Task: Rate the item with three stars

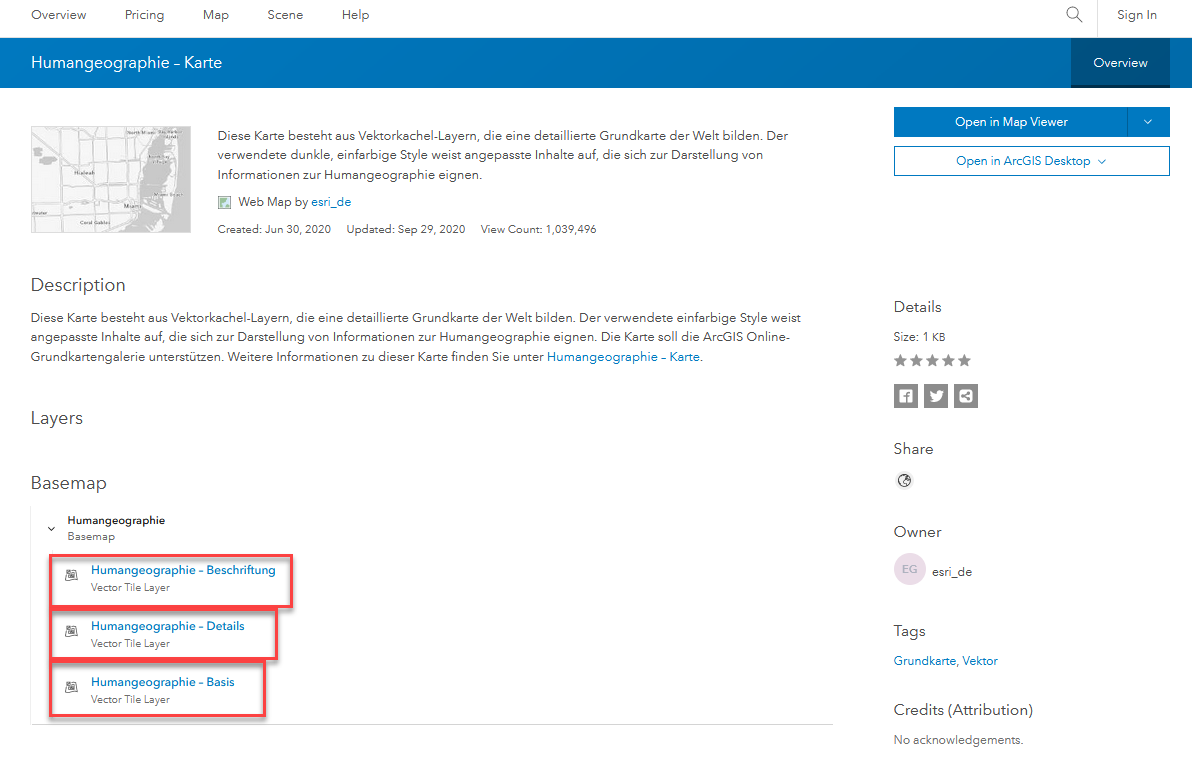Action: pos(932,360)
